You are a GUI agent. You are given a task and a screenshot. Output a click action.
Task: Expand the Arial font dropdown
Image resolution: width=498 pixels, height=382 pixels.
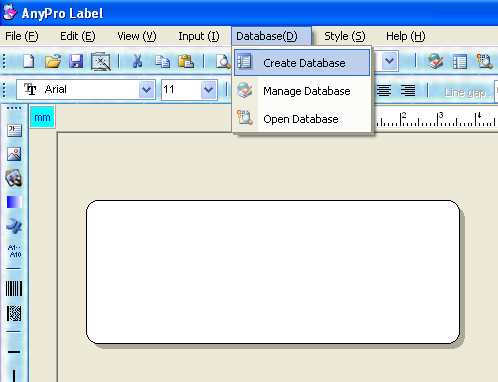pos(146,90)
